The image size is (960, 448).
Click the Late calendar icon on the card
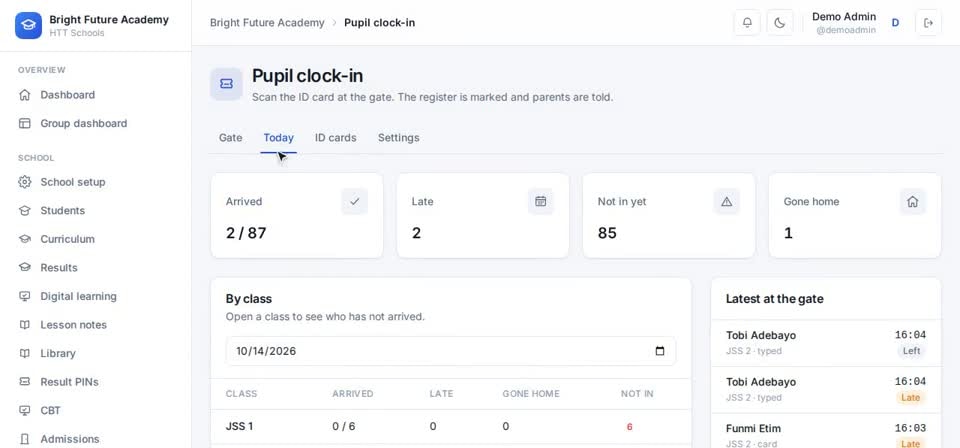[541, 201]
